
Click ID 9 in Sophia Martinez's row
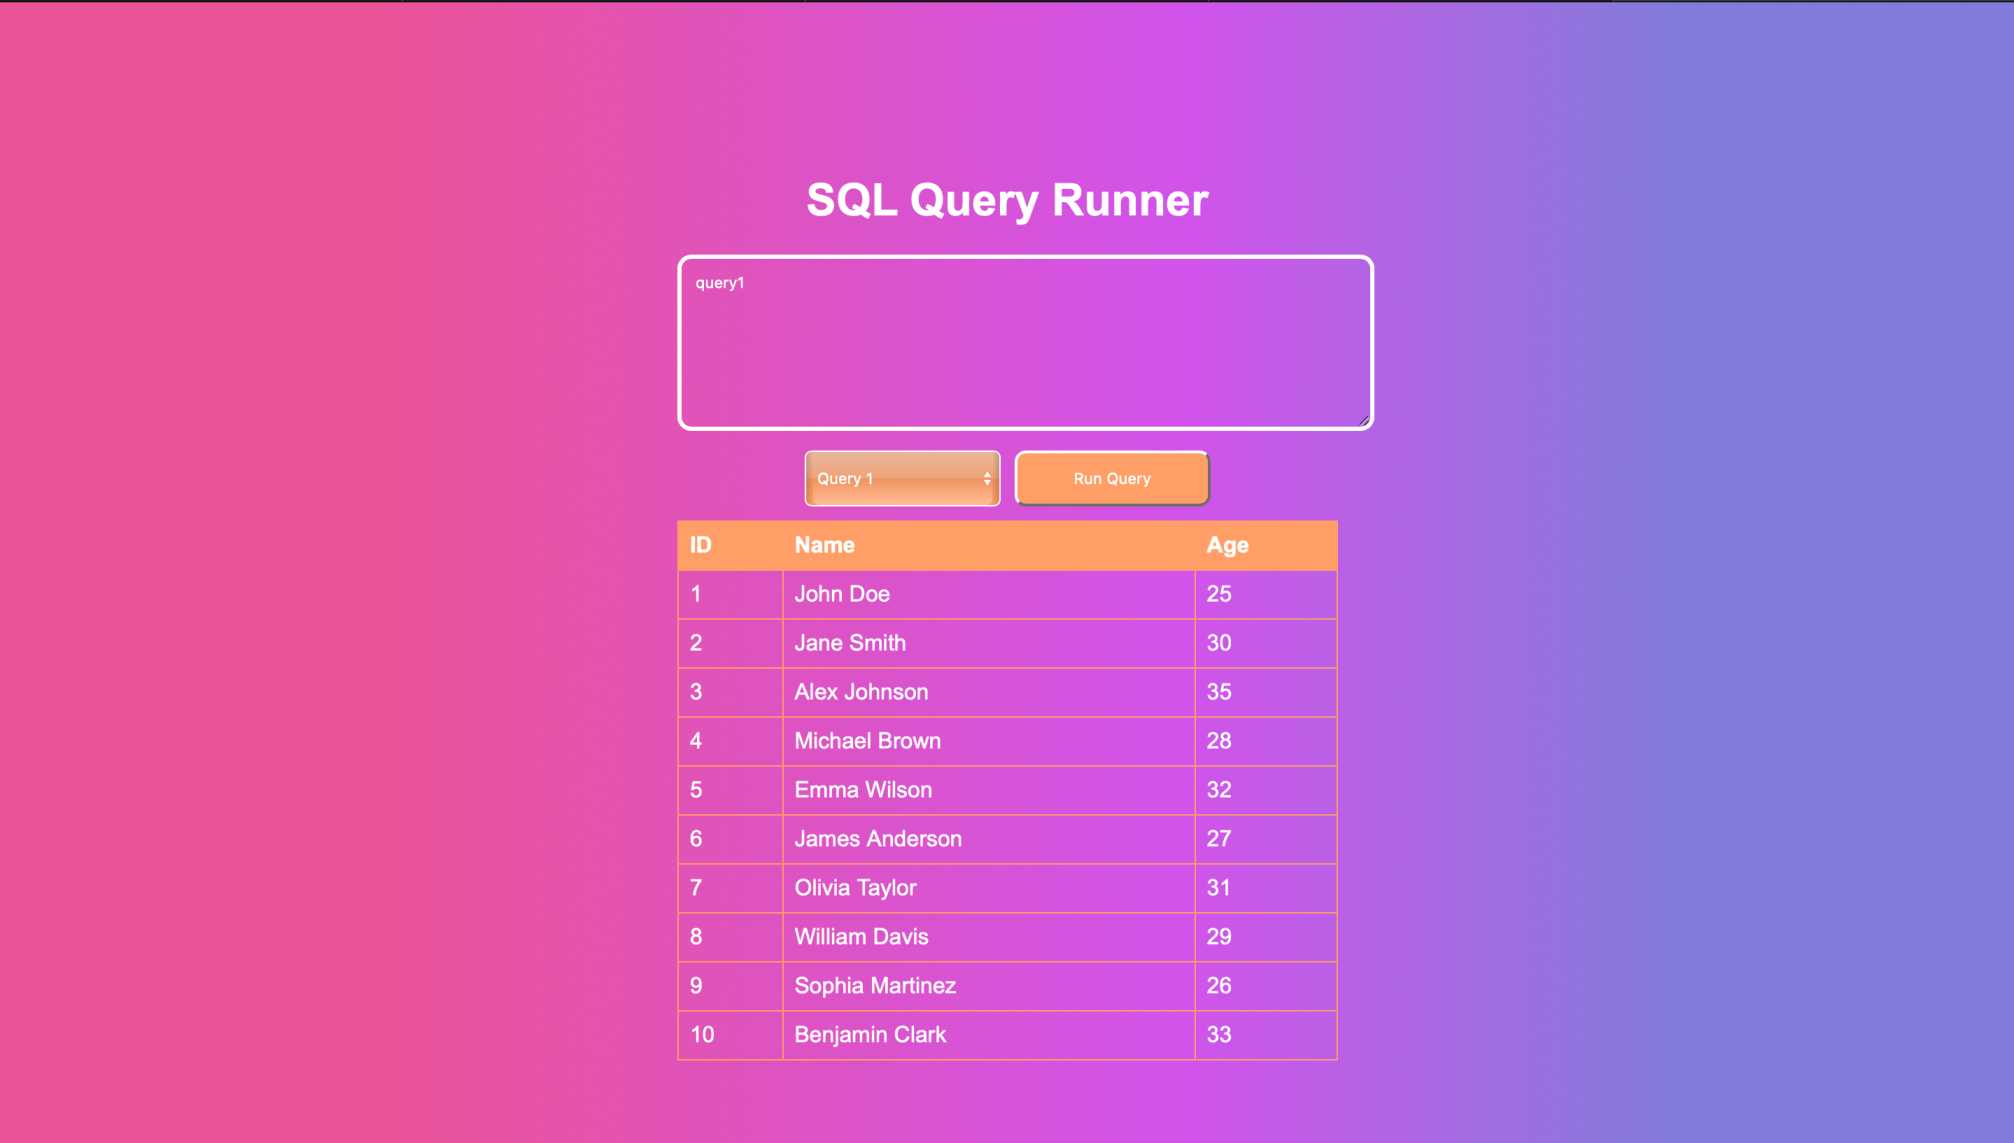pyautogui.click(x=730, y=986)
